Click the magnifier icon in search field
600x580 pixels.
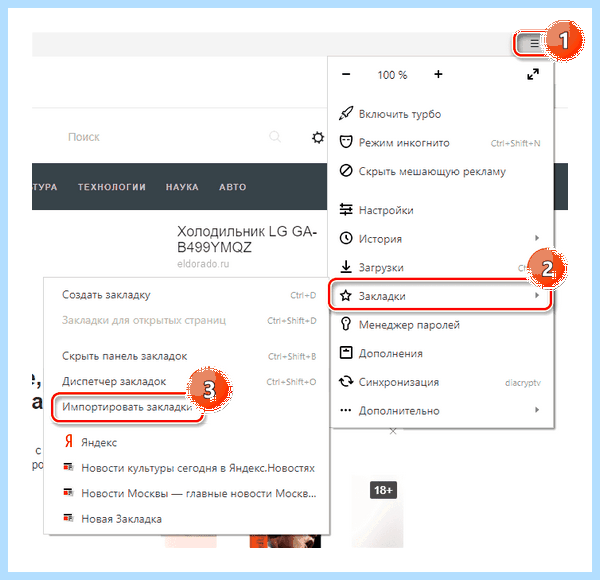[x=275, y=136]
